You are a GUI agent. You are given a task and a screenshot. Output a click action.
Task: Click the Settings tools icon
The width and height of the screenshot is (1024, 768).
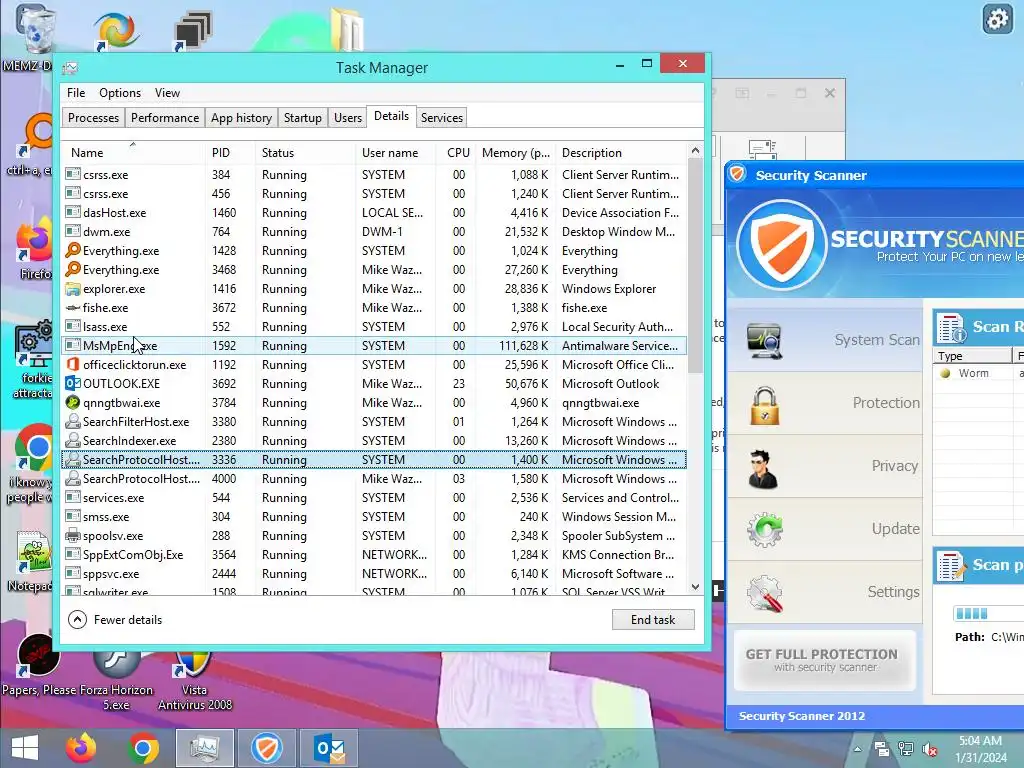tap(765, 593)
